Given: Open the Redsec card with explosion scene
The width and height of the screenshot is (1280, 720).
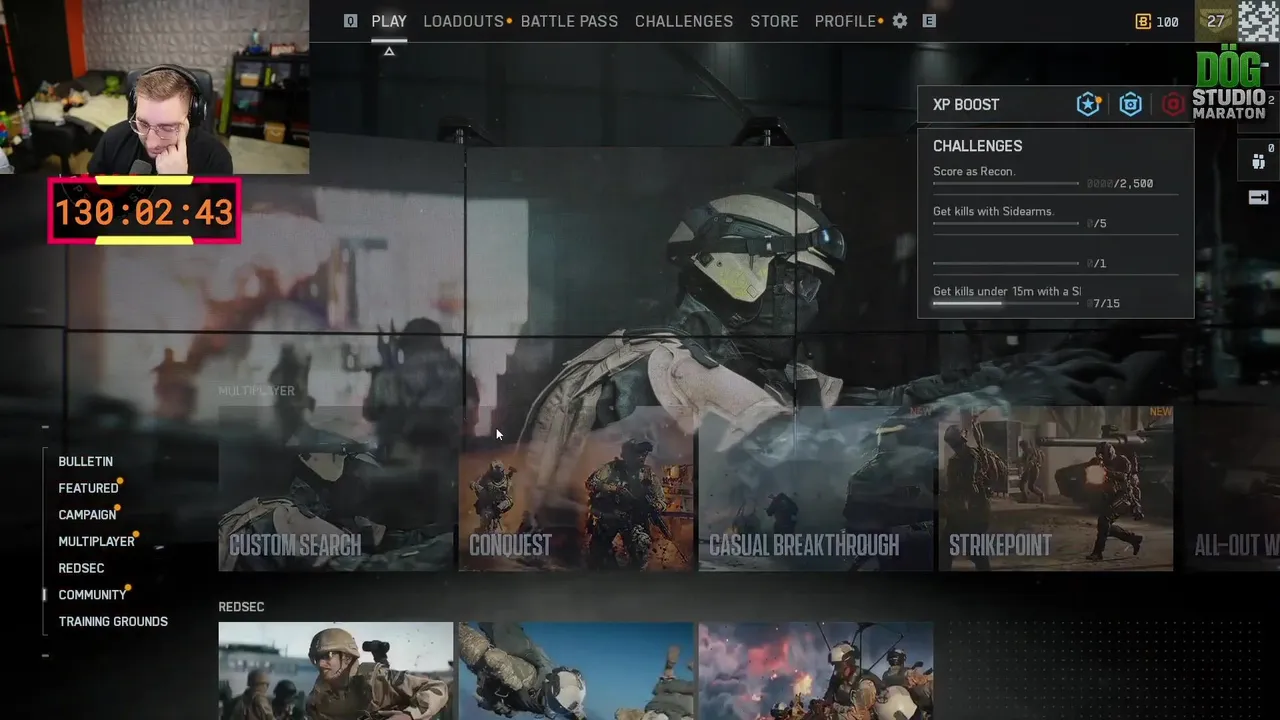Looking at the screenshot, I should (x=815, y=671).
